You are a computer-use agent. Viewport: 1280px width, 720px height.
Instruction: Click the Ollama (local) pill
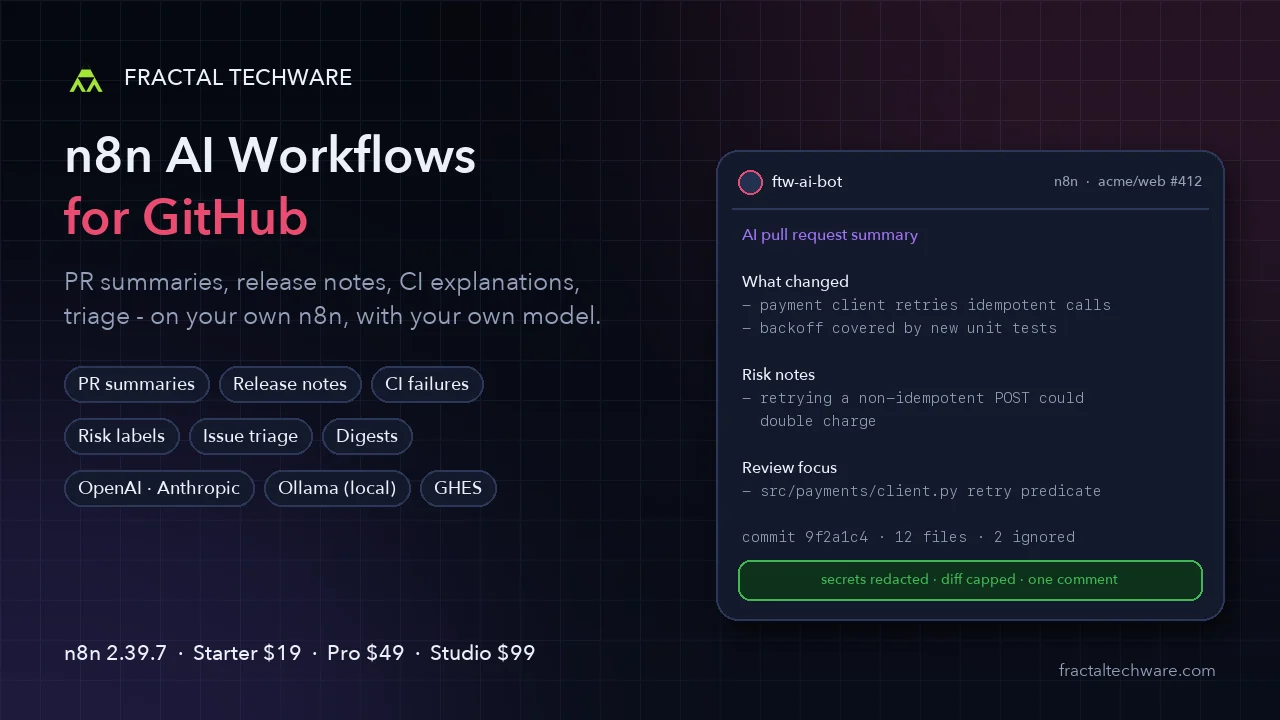337,488
